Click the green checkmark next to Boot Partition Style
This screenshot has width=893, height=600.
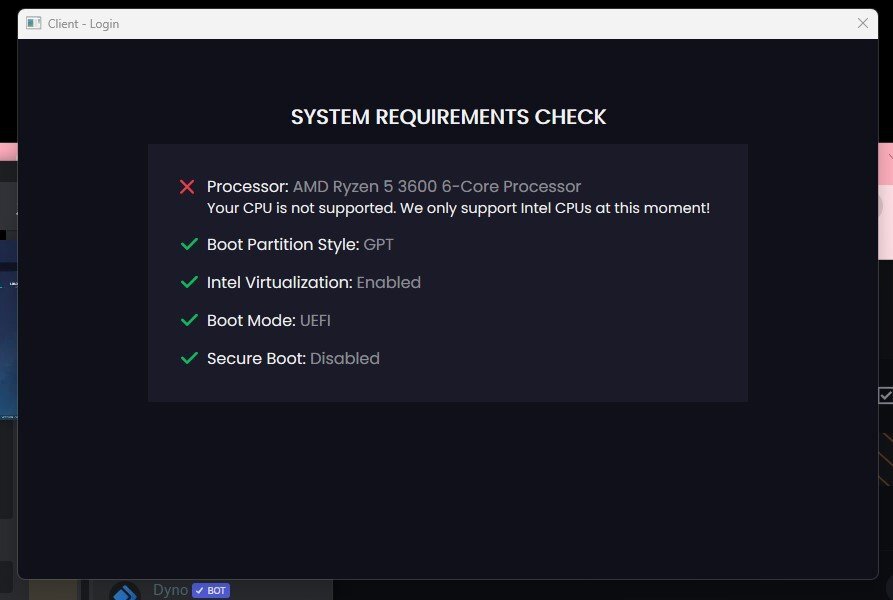pos(188,245)
